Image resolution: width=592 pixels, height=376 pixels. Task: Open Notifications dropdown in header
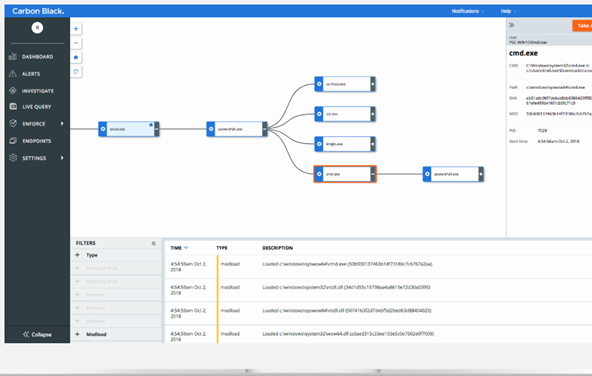click(x=467, y=11)
